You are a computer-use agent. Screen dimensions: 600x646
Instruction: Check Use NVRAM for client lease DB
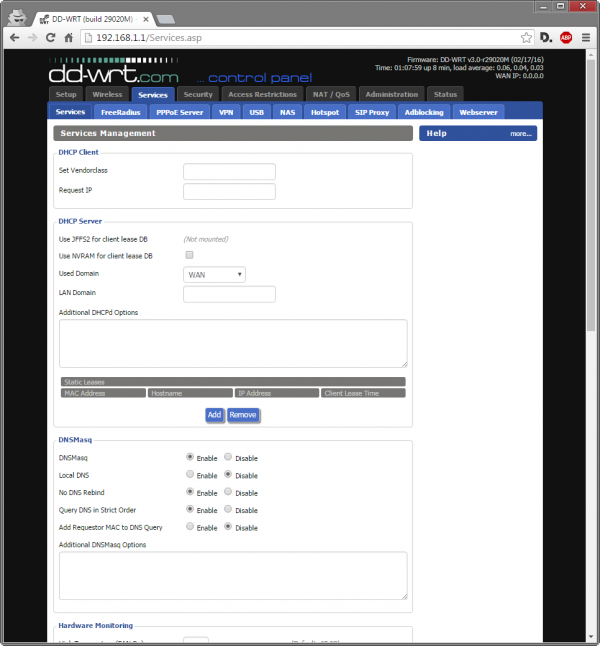(x=189, y=256)
